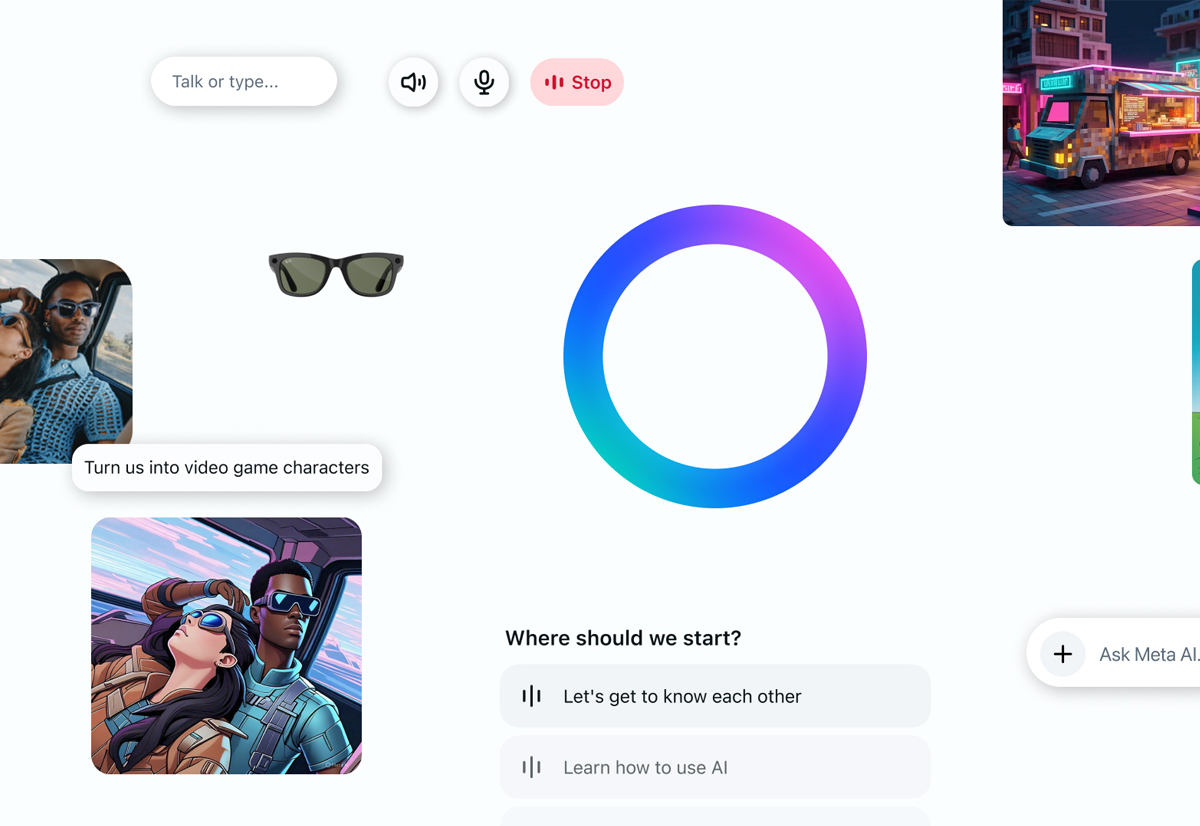Image resolution: width=1200 pixels, height=826 pixels.
Task: Toggle the speaker sound icon
Action: pyautogui.click(x=413, y=82)
